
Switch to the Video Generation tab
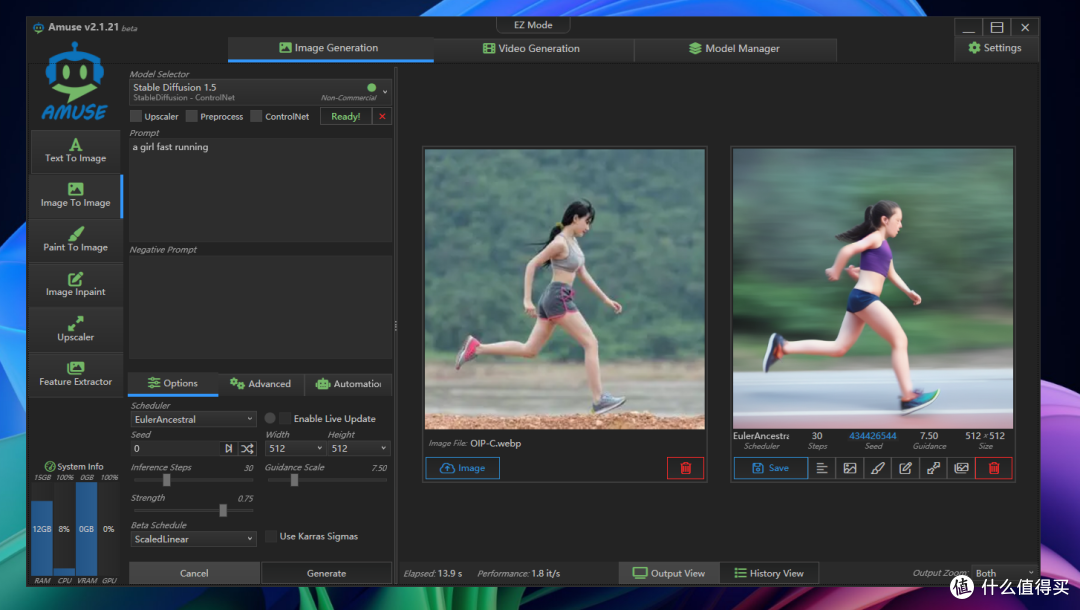[531, 48]
